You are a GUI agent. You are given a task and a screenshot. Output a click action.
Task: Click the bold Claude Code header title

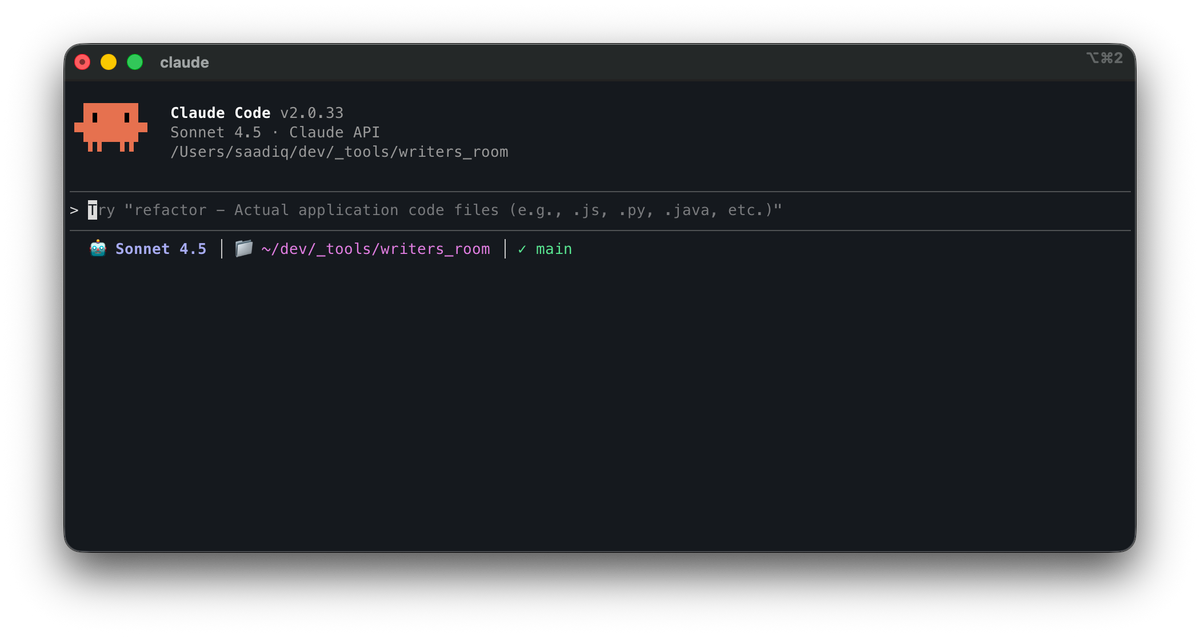220,113
